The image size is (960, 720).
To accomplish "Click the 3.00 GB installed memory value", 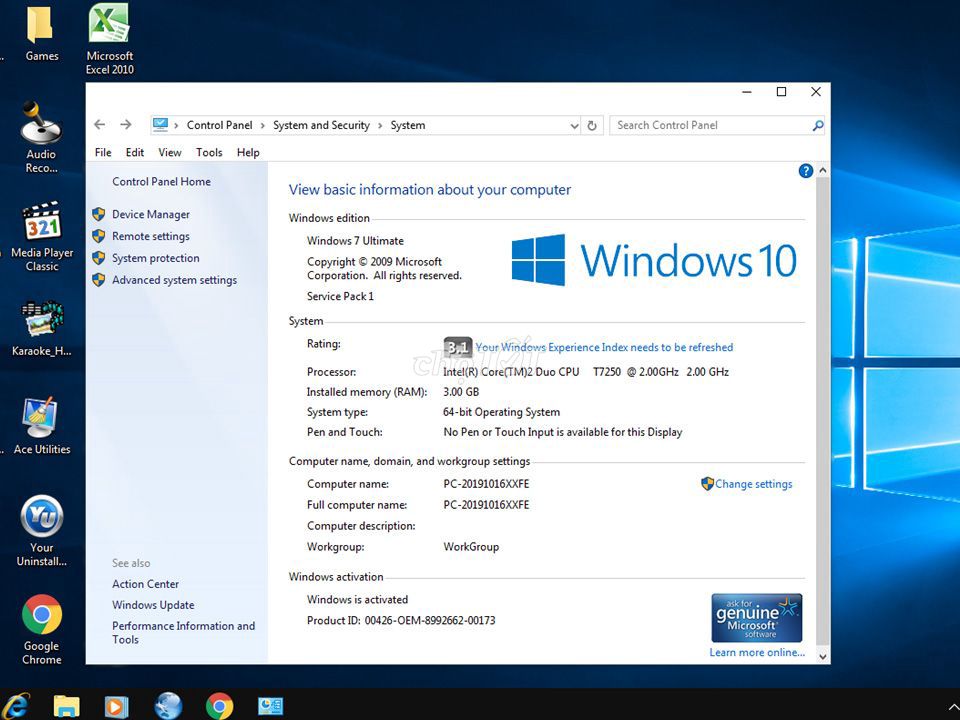I will 461,392.
